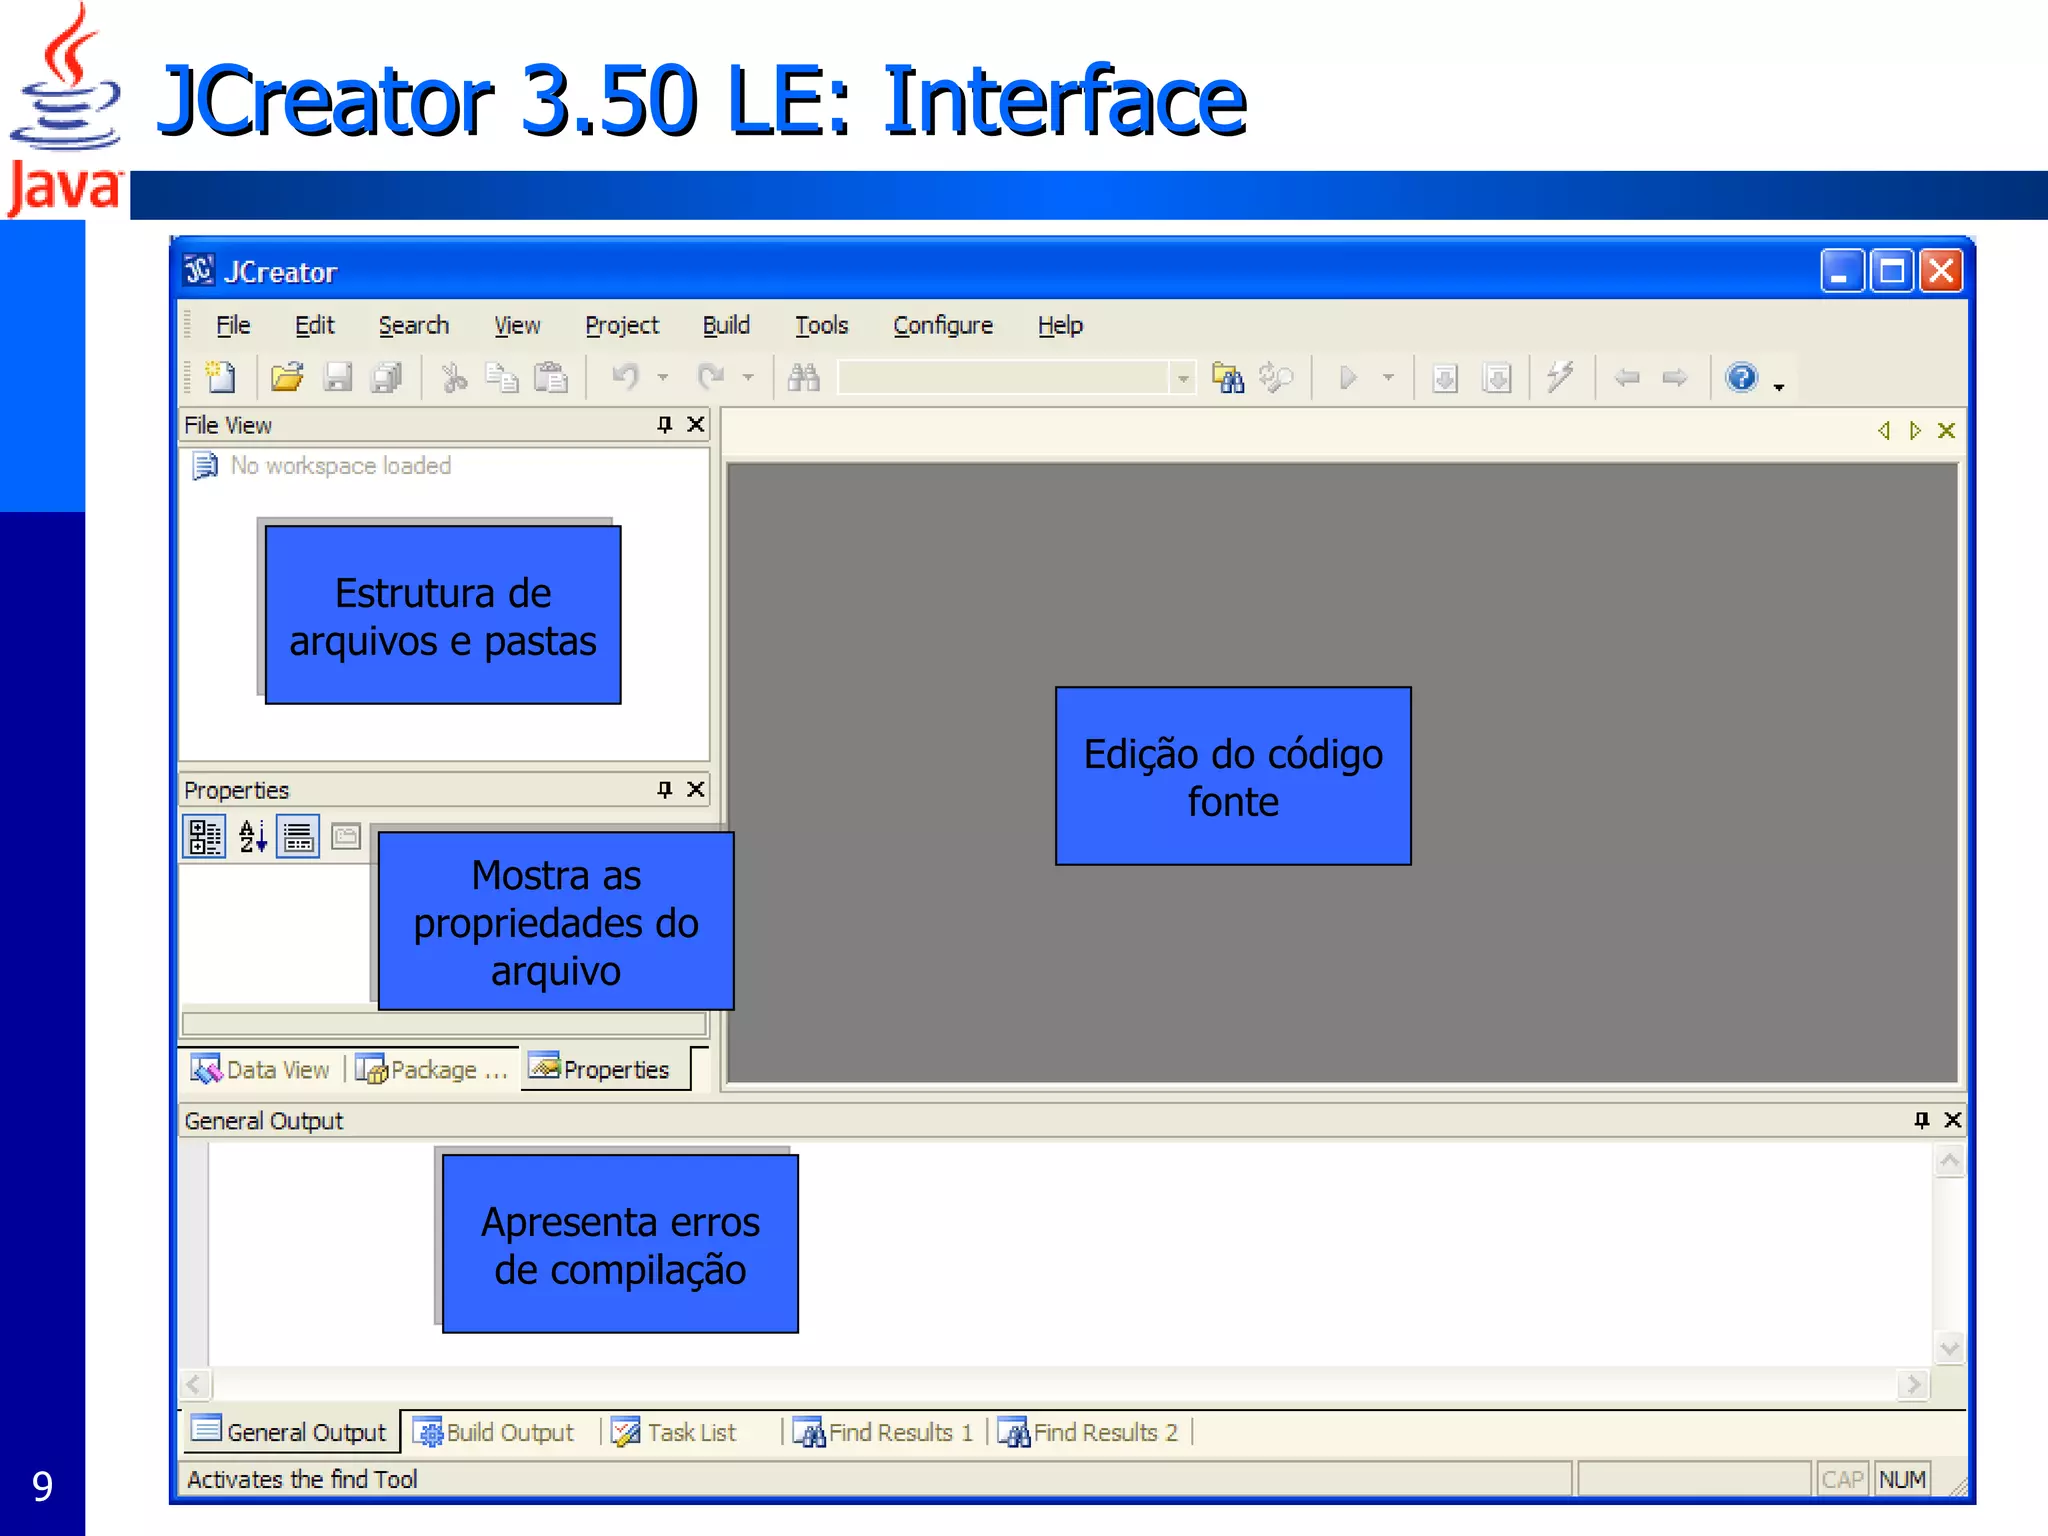
Task: Pin the File View panel
Action: point(665,425)
